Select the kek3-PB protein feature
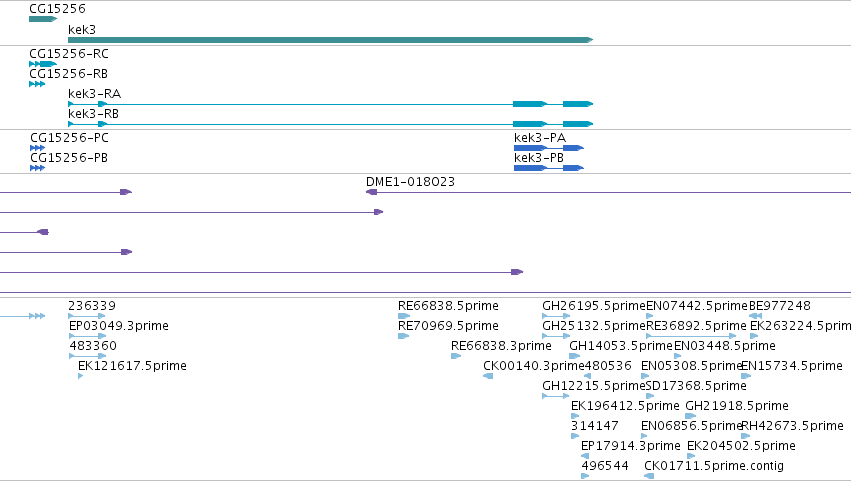 click(549, 168)
